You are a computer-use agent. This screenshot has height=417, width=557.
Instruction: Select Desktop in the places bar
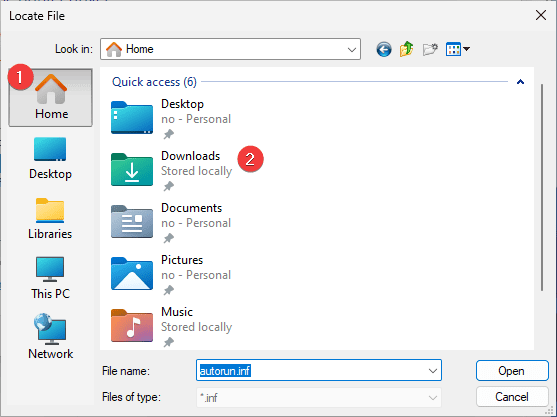[50, 158]
